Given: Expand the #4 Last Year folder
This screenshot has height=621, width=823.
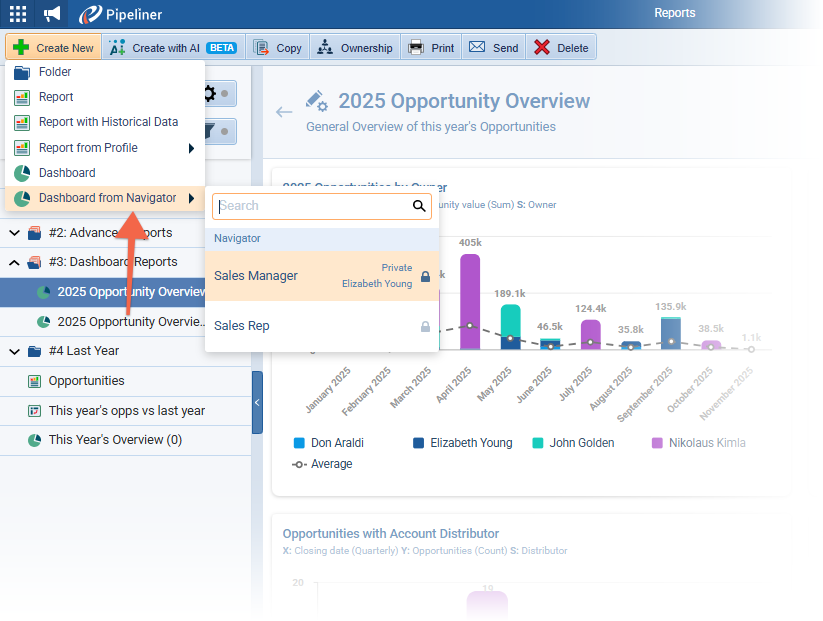Looking at the screenshot, I should click(15, 351).
